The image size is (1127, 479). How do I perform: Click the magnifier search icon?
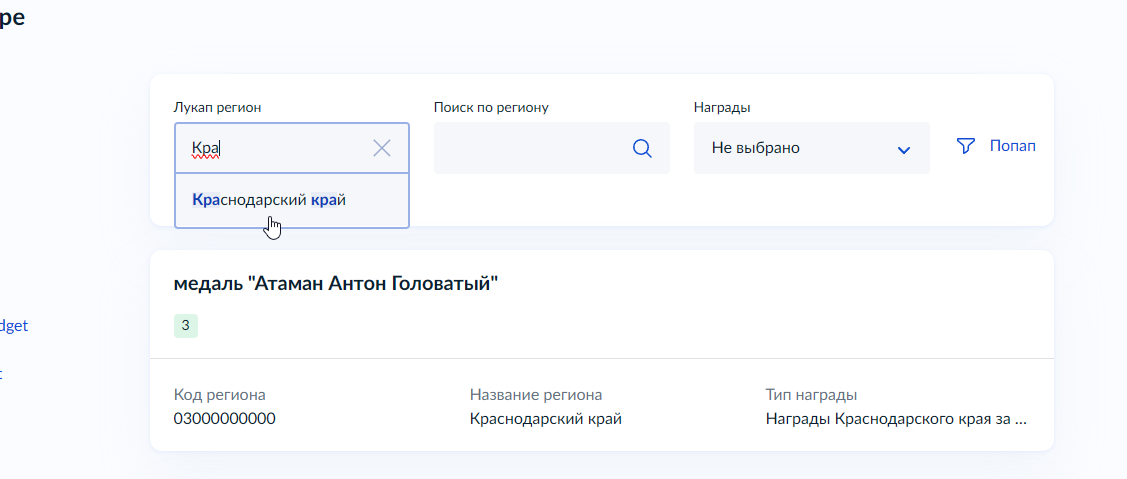pos(642,148)
